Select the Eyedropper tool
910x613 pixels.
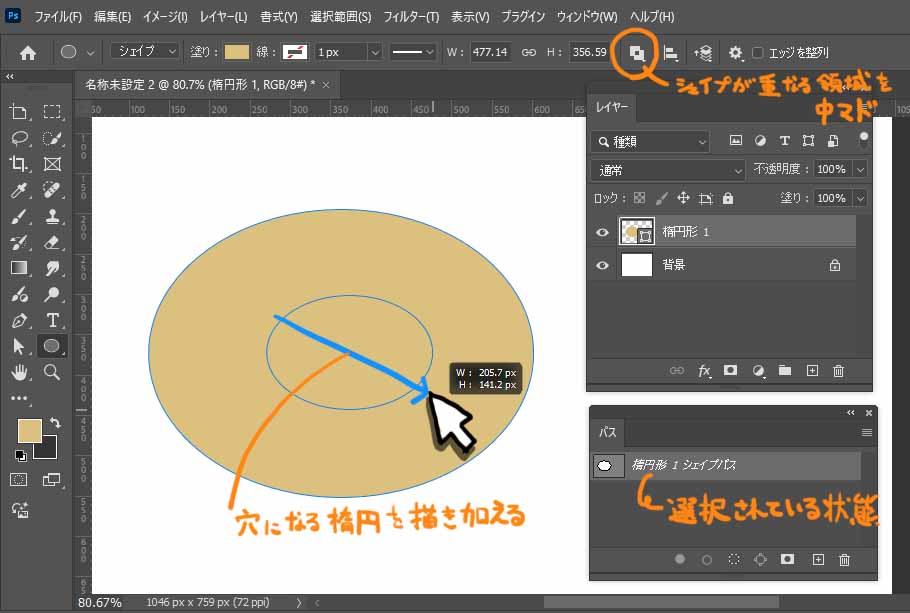tap(19, 190)
